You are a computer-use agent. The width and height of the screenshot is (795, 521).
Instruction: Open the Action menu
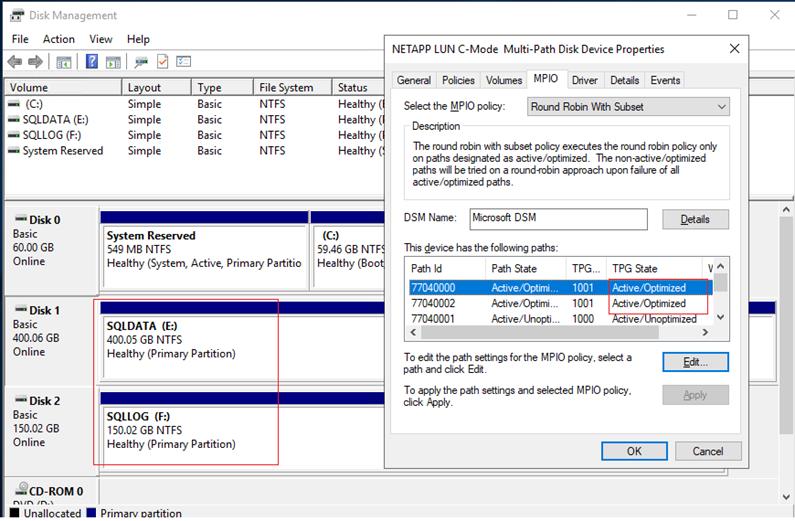59,39
